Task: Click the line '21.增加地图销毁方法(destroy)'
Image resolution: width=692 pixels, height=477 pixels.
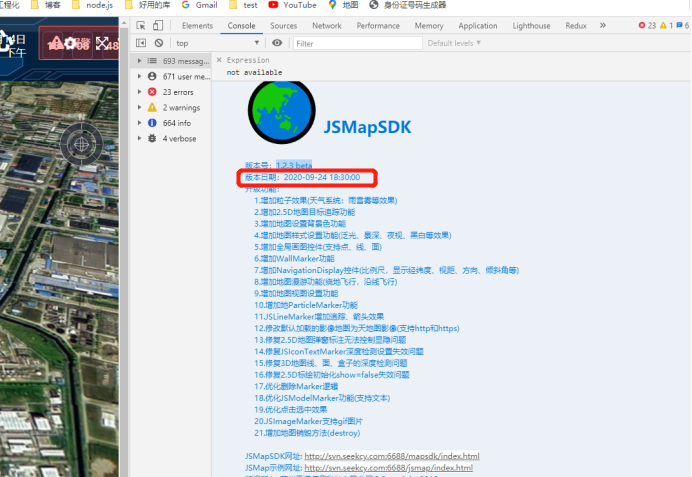Action: tap(307, 433)
